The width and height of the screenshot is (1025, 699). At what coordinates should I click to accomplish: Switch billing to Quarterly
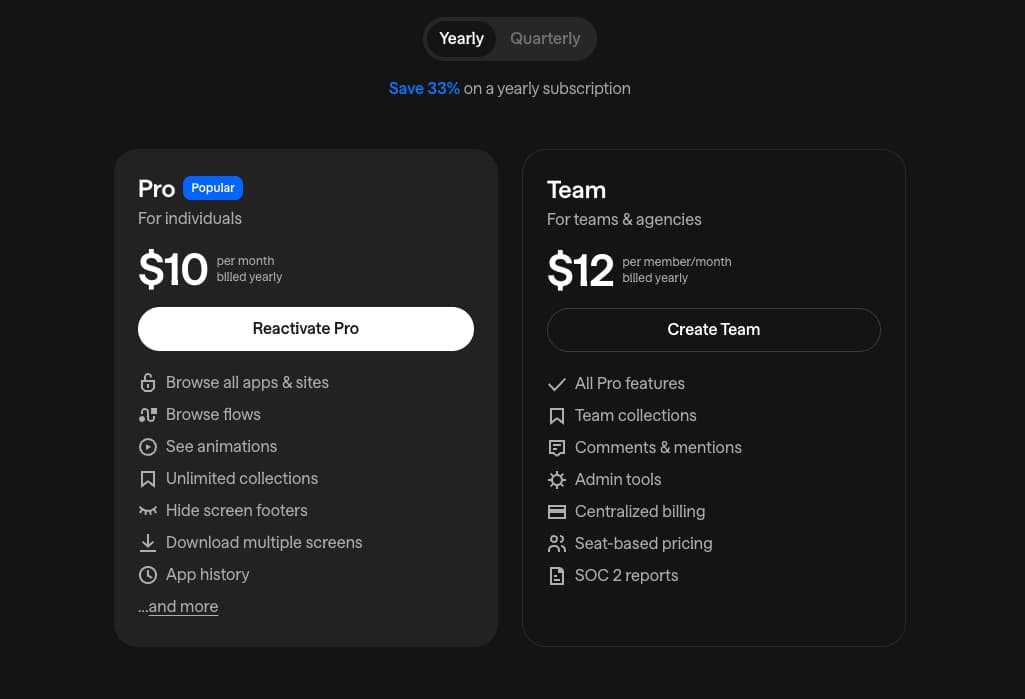point(545,39)
